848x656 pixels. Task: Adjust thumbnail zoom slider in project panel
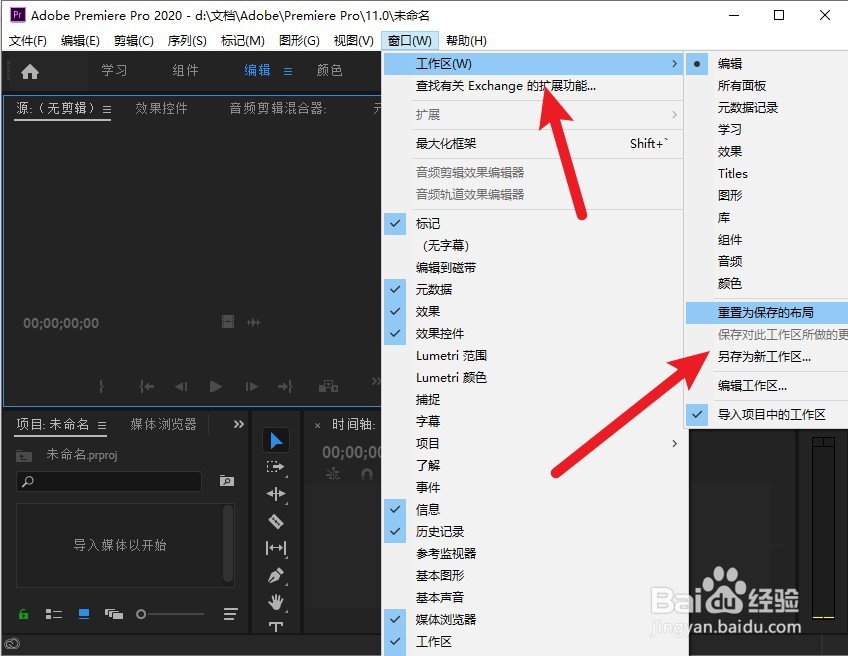(170, 614)
